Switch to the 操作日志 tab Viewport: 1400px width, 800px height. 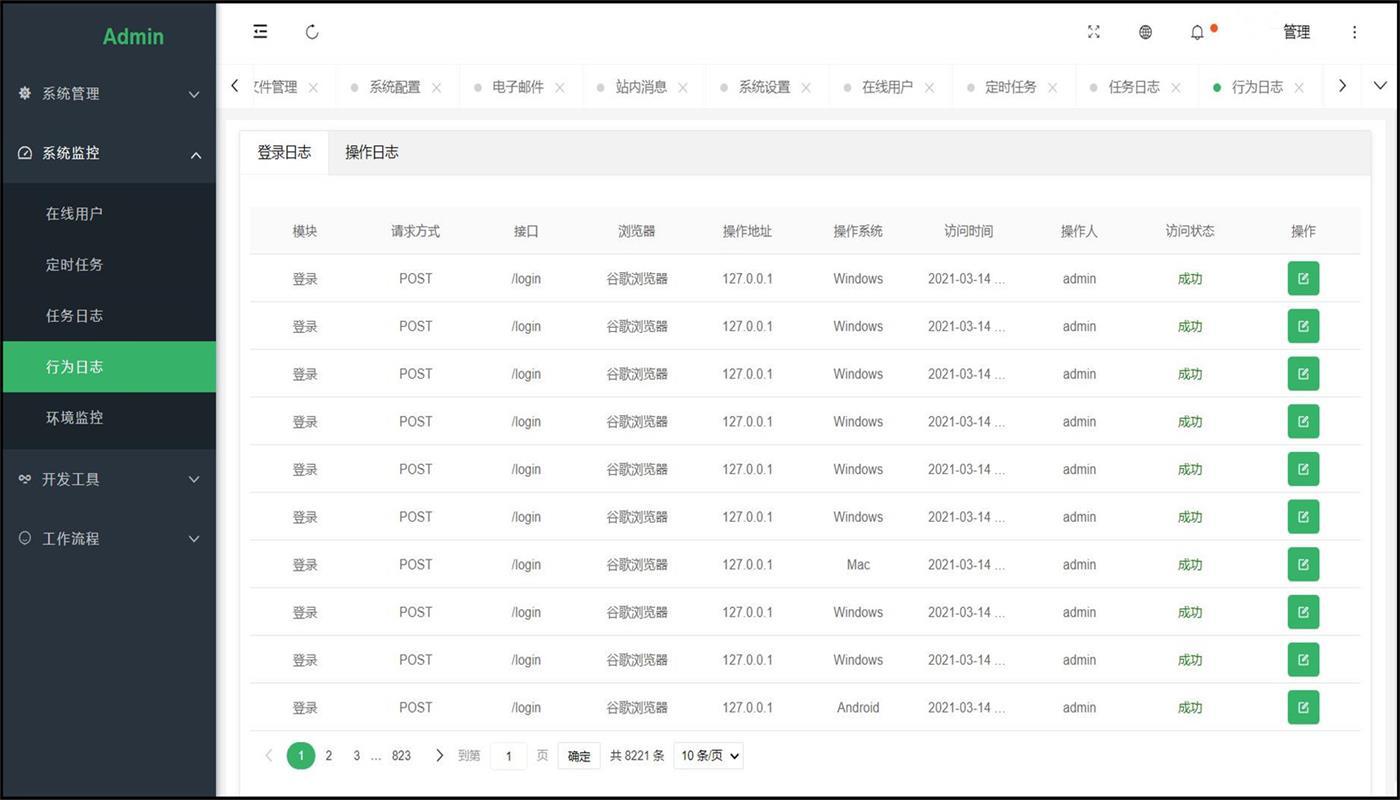pyautogui.click(x=371, y=153)
